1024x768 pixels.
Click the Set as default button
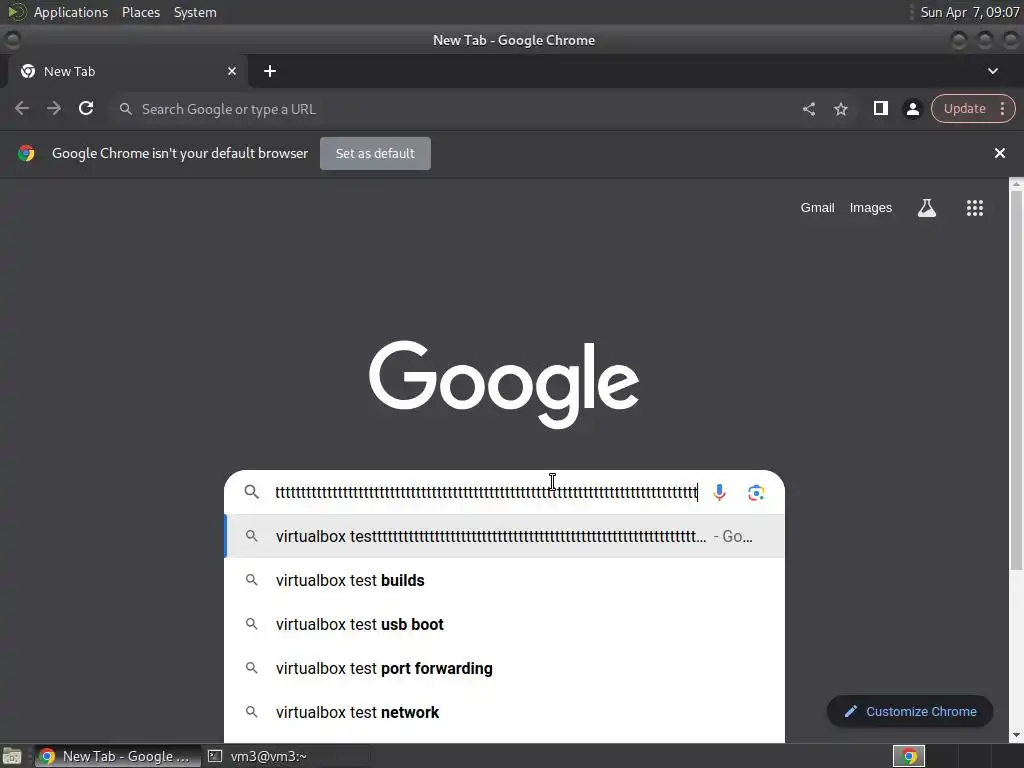point(376,153)
